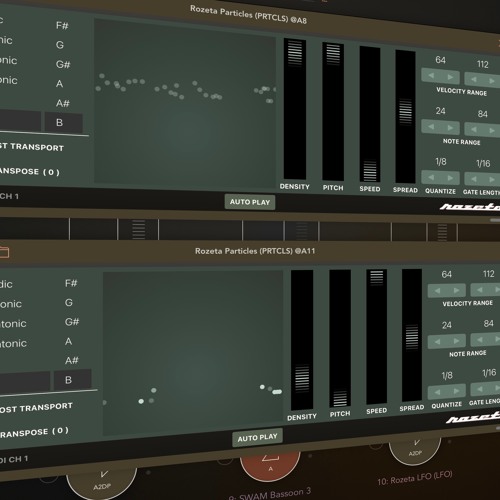Open the Transpose (0) setting in the A11 window
The image size is (500, 500).
click(34, 432)
